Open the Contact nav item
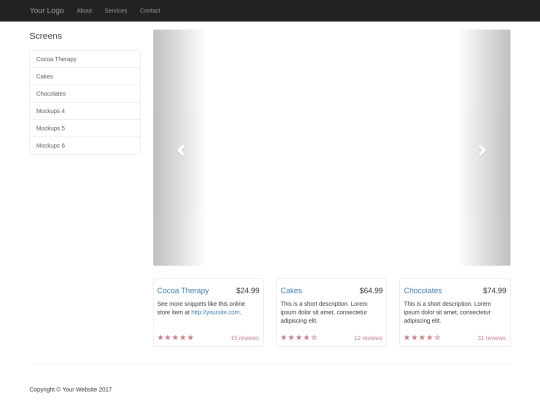This screenshot has width=540, height=405. point(150,11)
